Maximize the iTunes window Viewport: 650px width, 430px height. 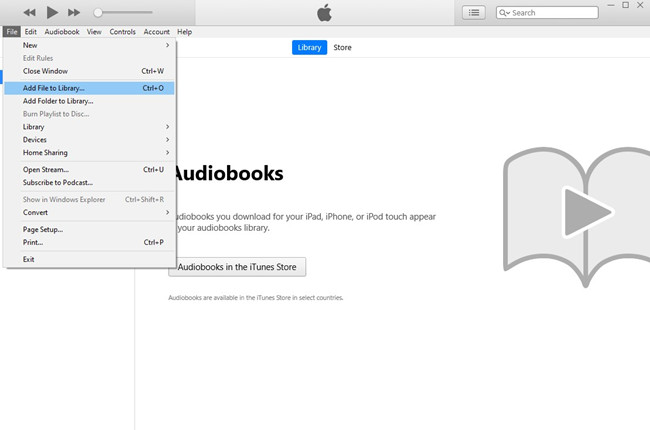point(626,5)
